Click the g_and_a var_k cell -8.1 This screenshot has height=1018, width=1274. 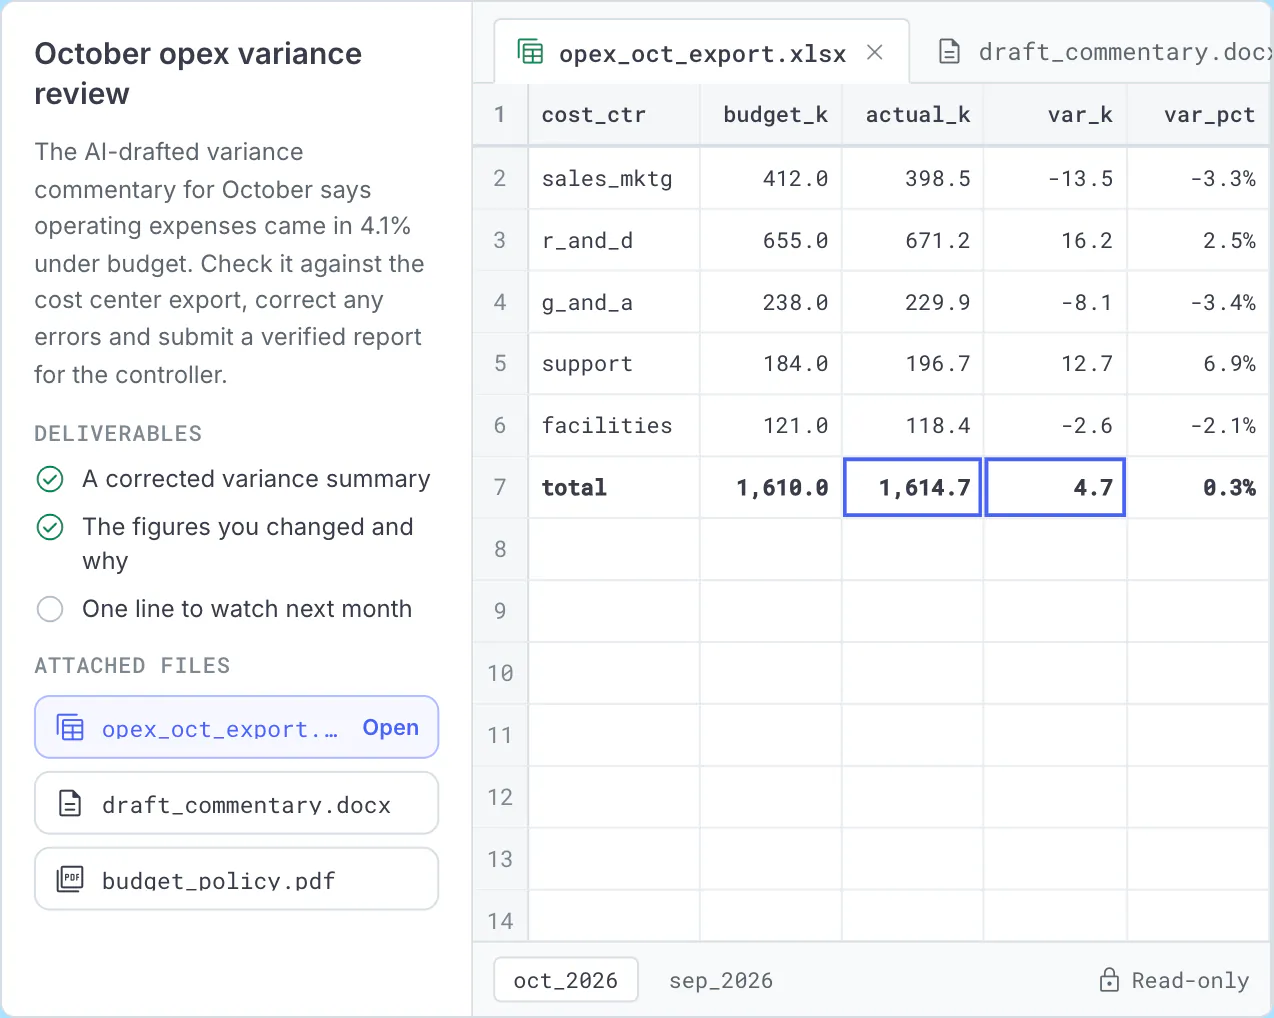point(1056,303)
